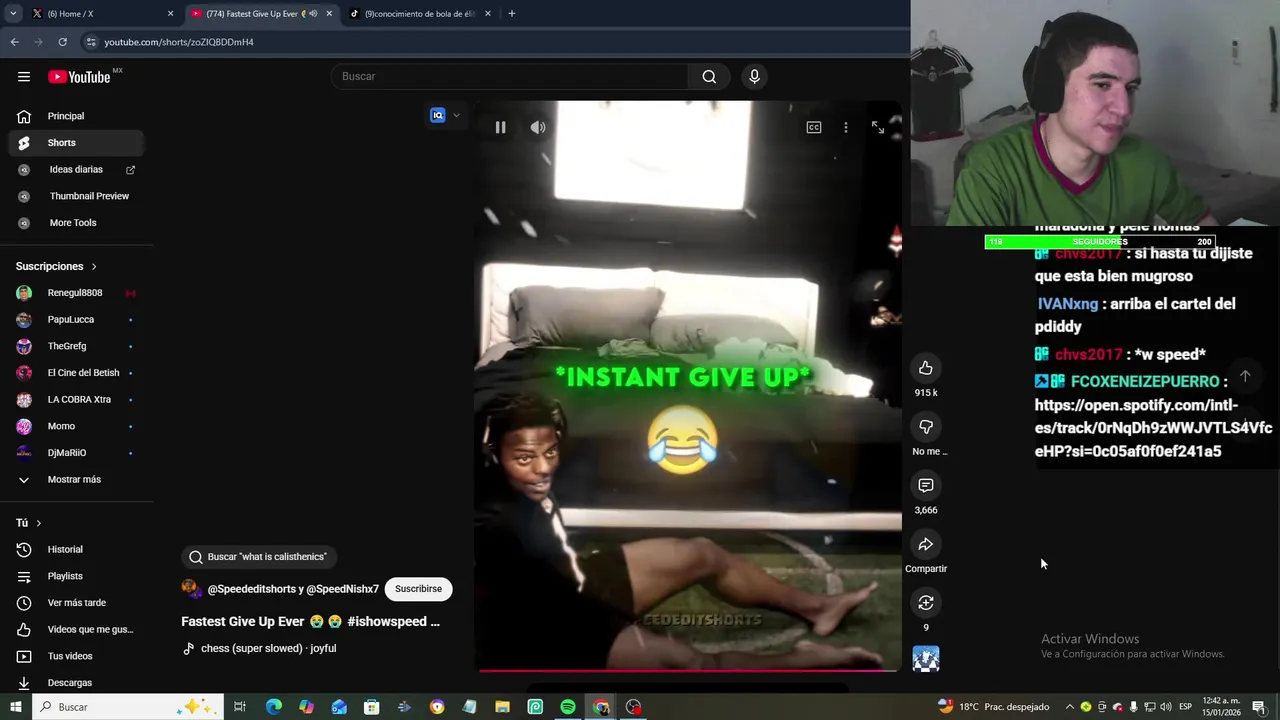Image resolution: width=1280 pixels, height=720 pixels.
Task: Open Ideas diarias in the sidebar
Action: click(x=76, y=170)
